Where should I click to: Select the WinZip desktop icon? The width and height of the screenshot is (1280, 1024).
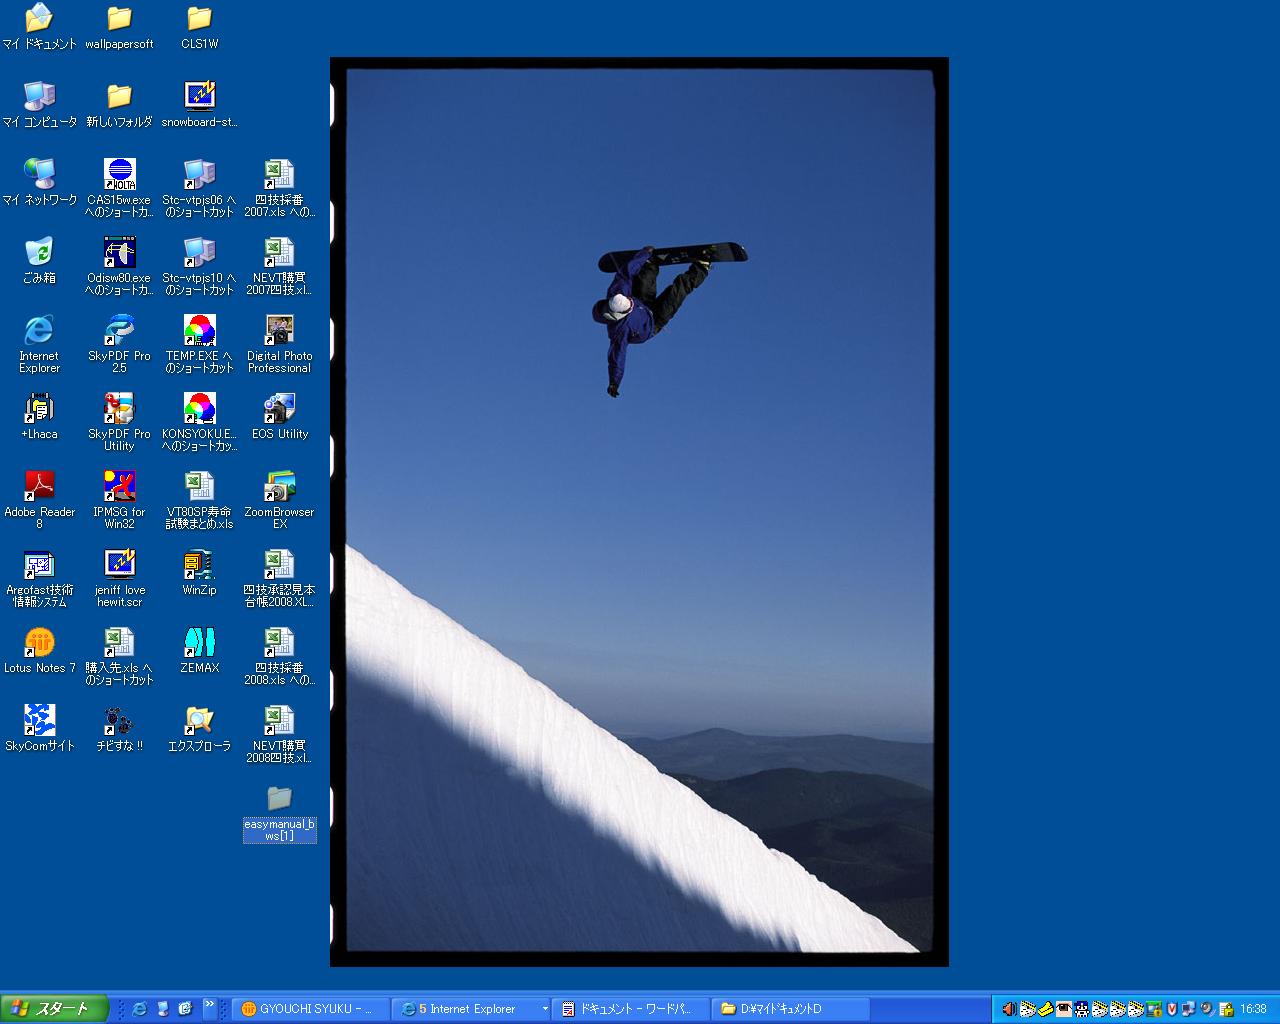point(199,573)
